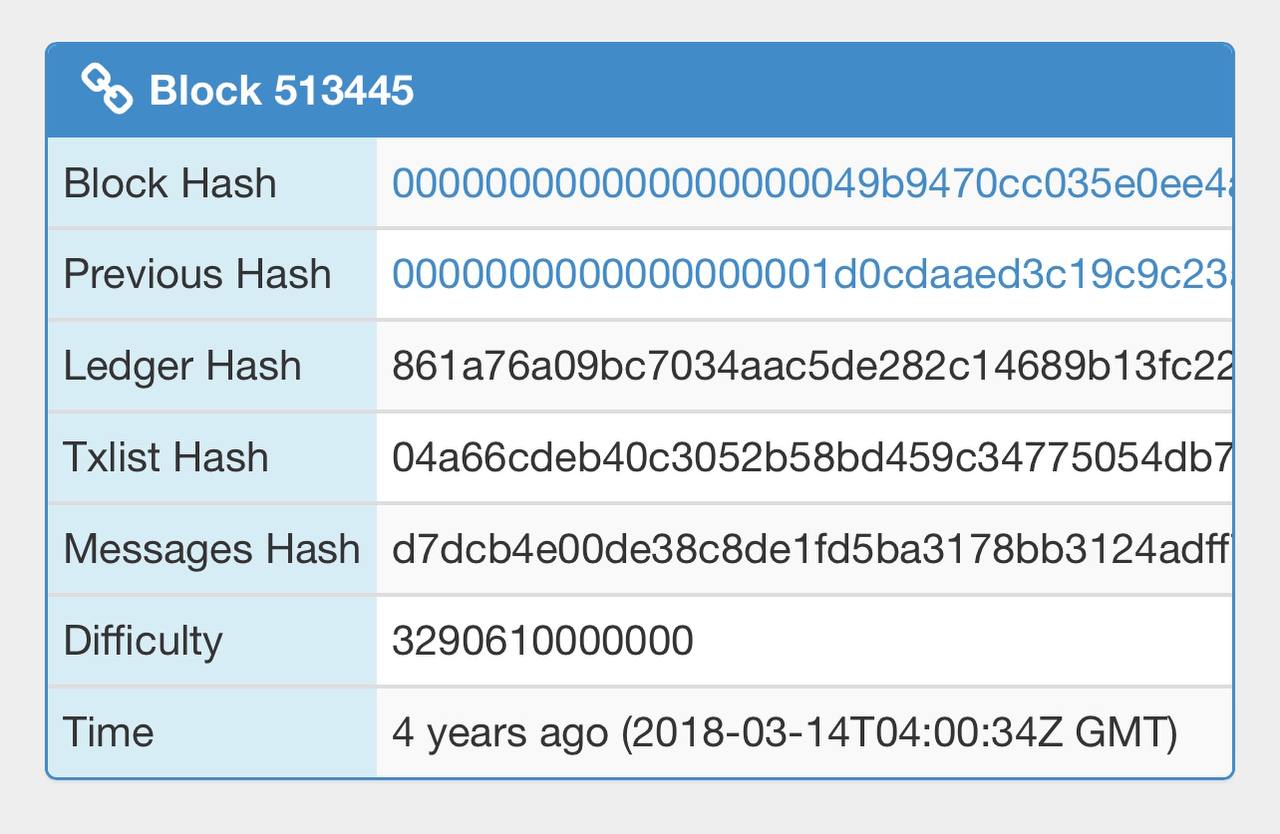This screenshot has height=834, width=1280.
Task: Click the Difficulty row label
Action: [143, 641]
